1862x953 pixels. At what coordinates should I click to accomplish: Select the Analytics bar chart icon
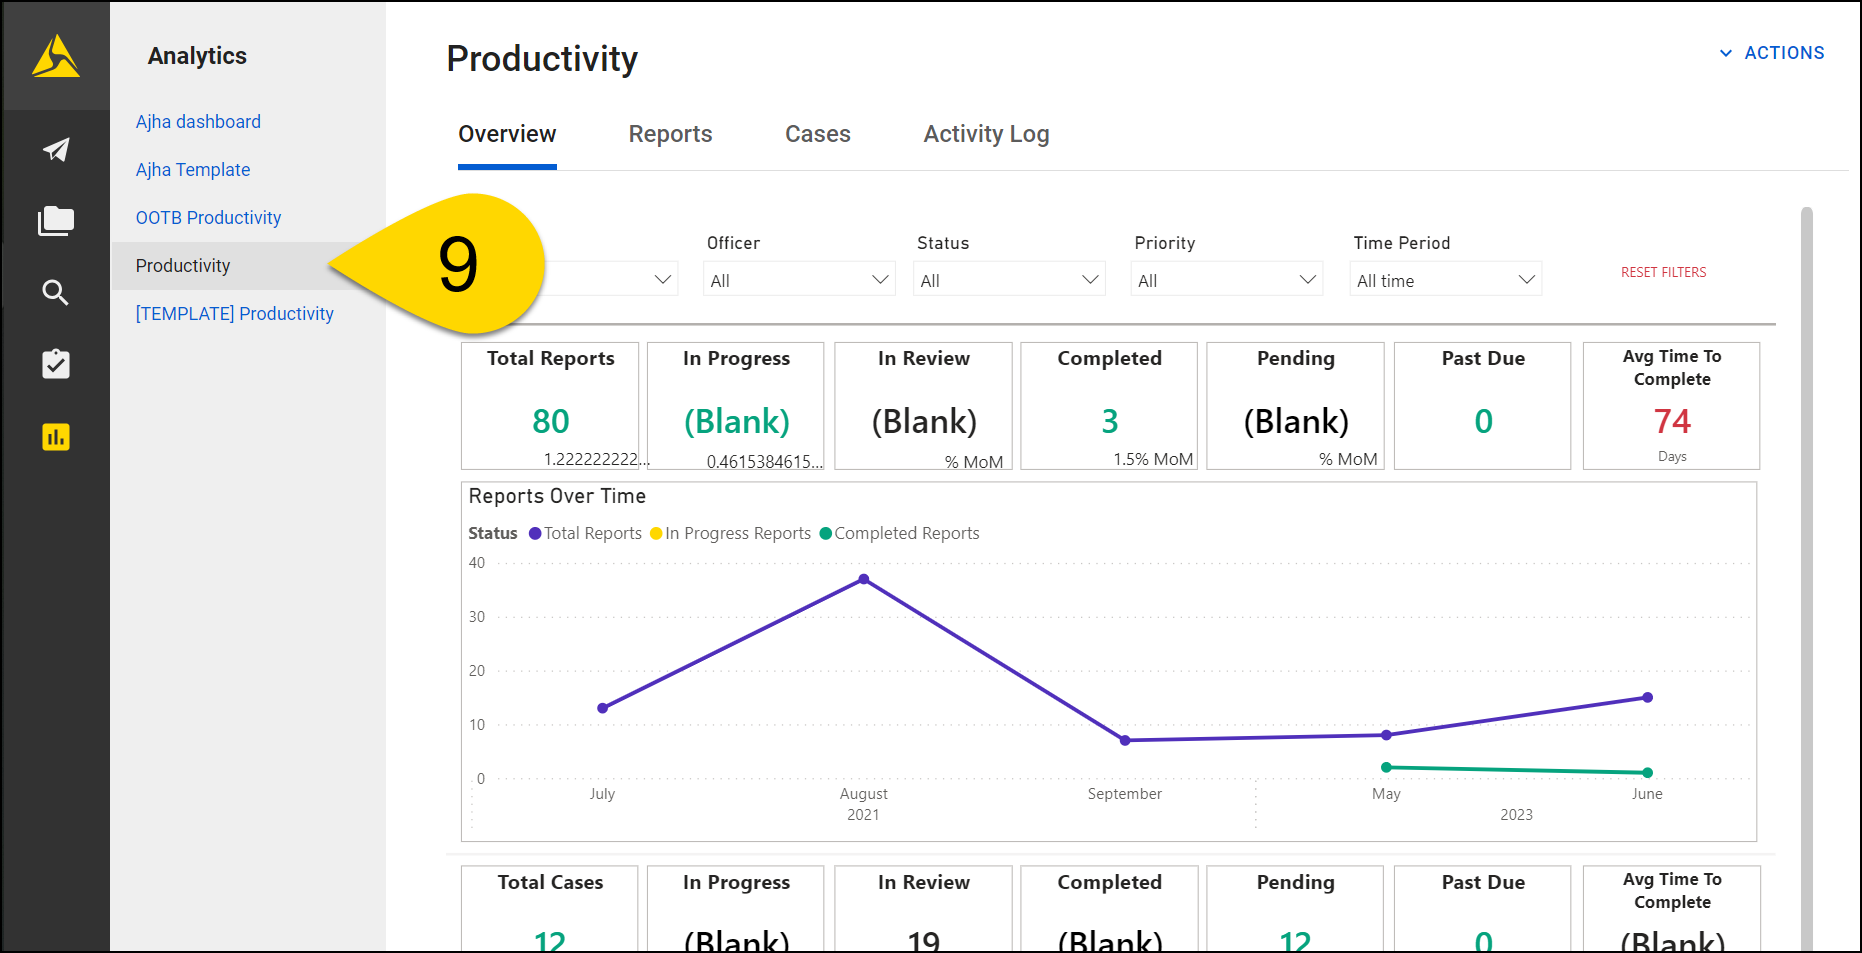[x=55, y=437]
